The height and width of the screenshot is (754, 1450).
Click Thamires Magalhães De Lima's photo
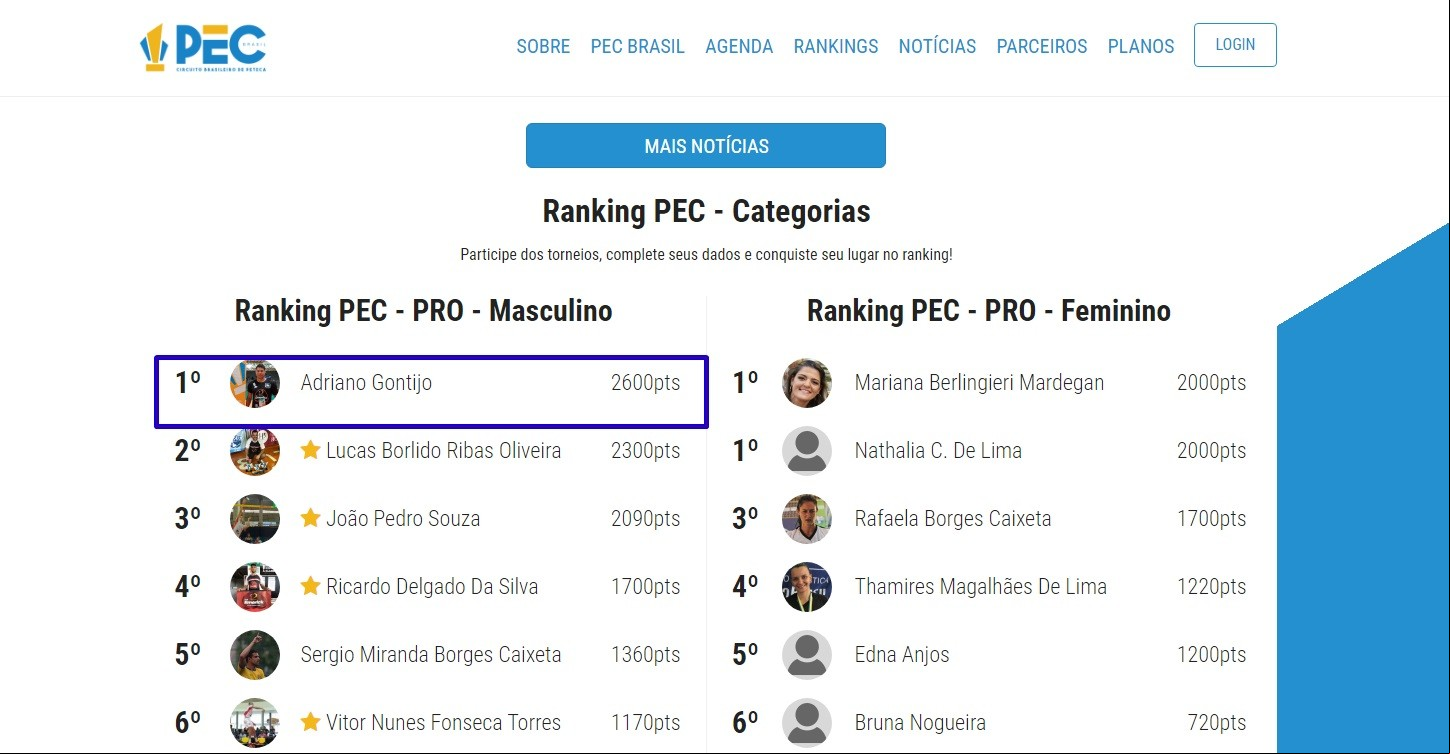pos(807,587)
